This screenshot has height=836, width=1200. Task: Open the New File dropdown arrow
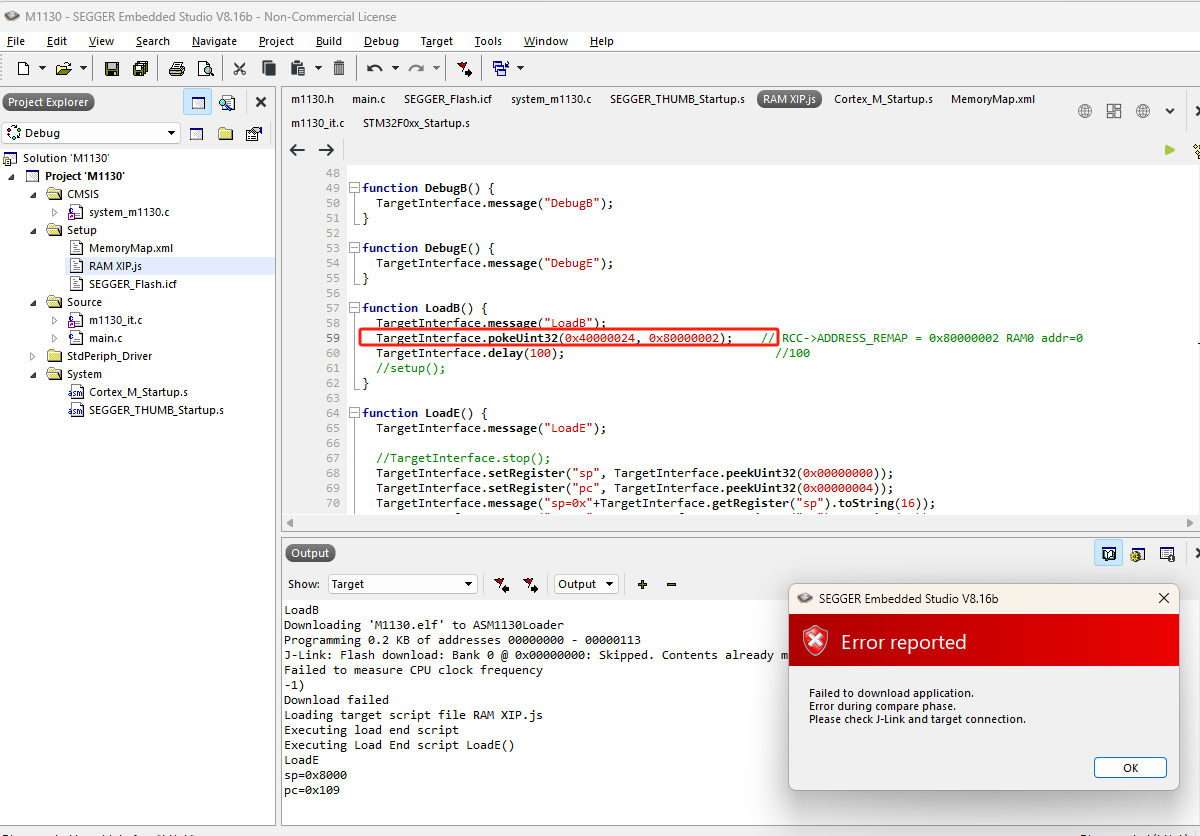(x=41, y=68)
